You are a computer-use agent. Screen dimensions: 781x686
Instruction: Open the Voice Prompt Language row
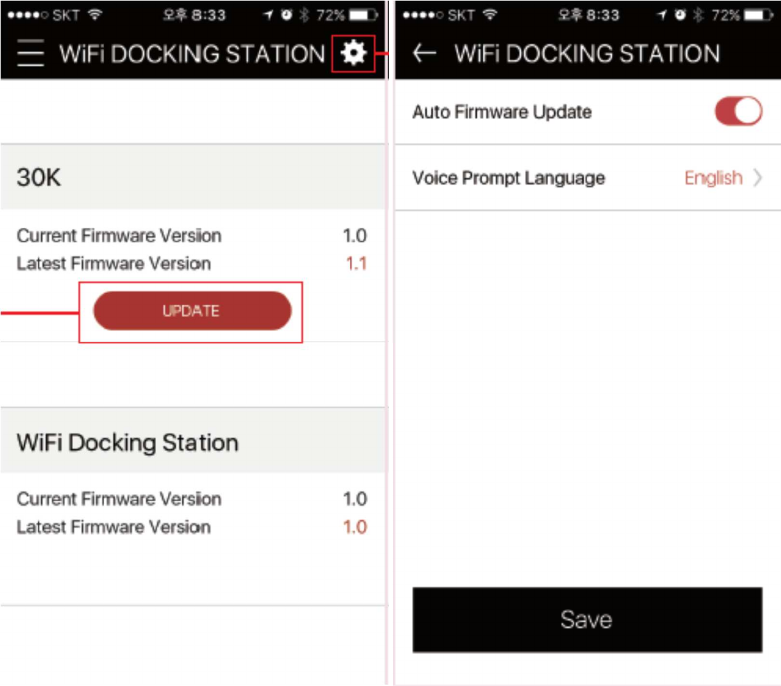[x=588, y=178]
